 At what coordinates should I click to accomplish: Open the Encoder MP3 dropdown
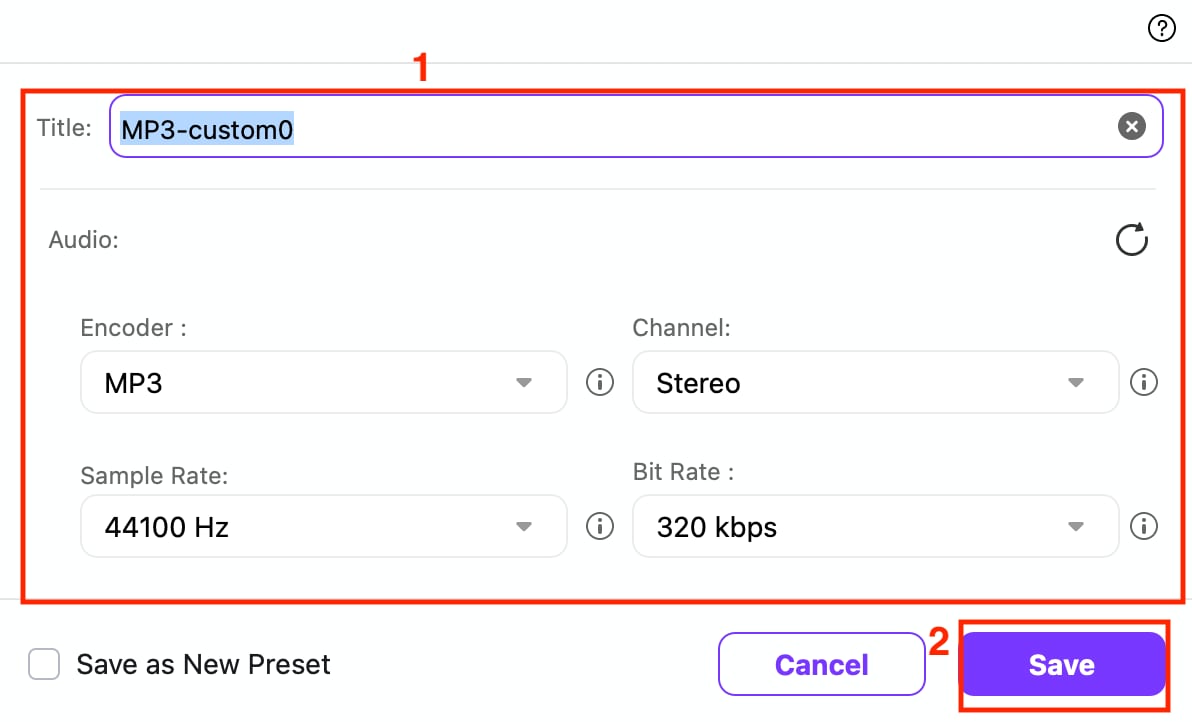[324, 382]
